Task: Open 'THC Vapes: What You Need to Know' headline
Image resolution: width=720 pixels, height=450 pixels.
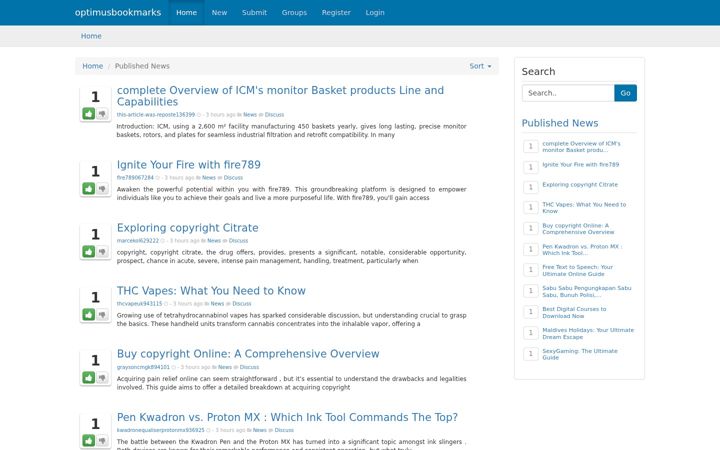Action: click(211, 291)
